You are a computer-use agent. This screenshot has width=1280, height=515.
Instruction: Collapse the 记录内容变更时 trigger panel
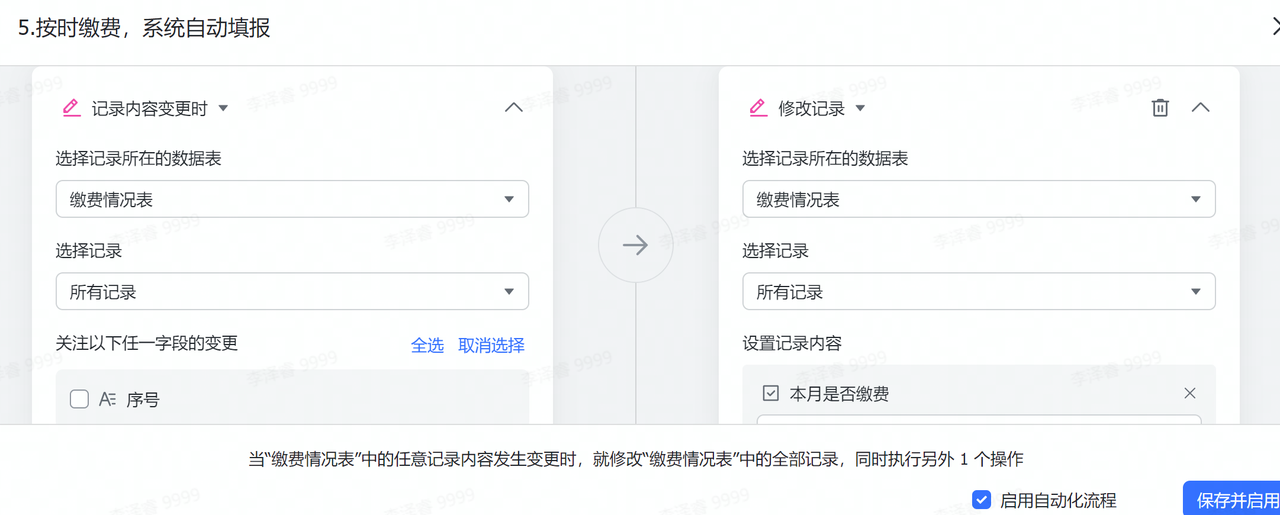pos(513,108)
